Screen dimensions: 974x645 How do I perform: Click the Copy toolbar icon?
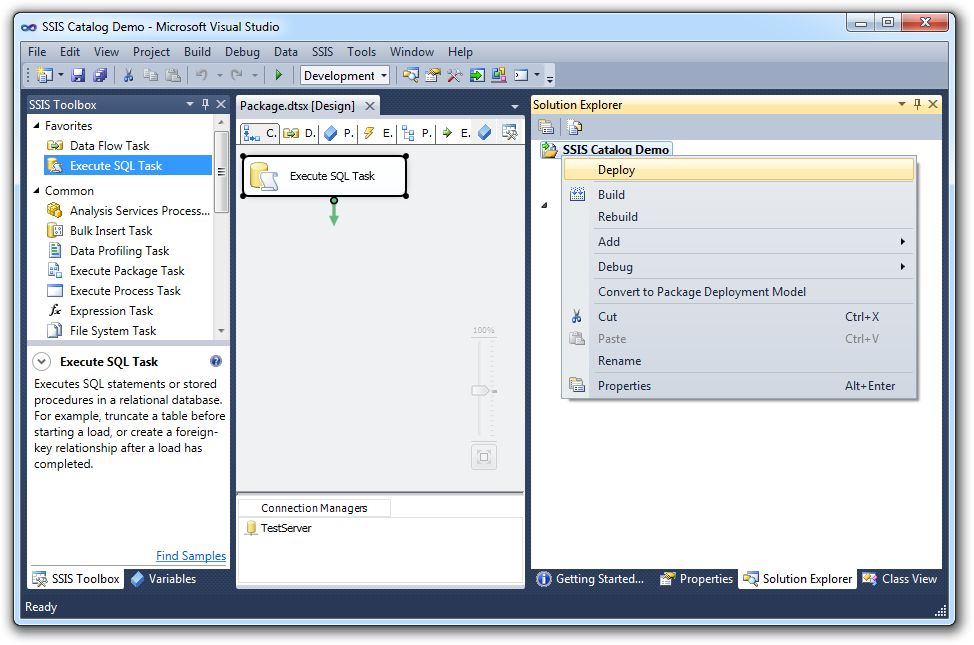(150, 75)
